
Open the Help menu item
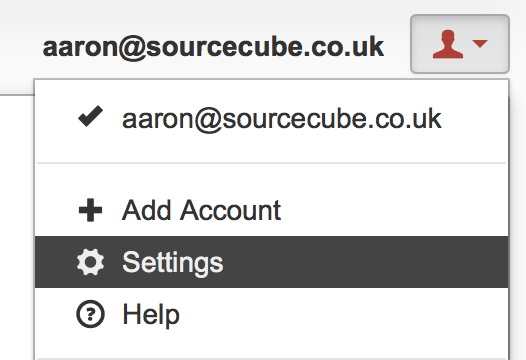coord(271,314)
